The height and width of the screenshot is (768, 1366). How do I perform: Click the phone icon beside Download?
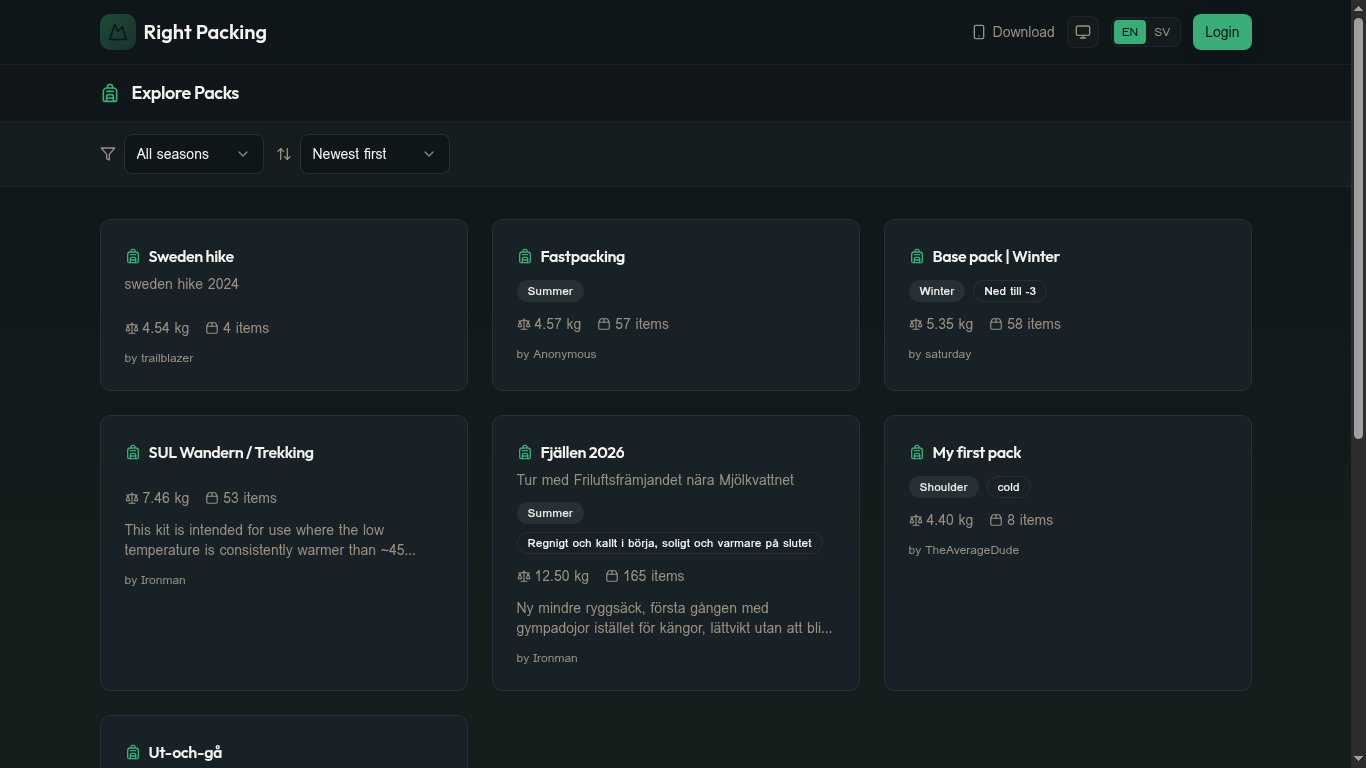979,32
